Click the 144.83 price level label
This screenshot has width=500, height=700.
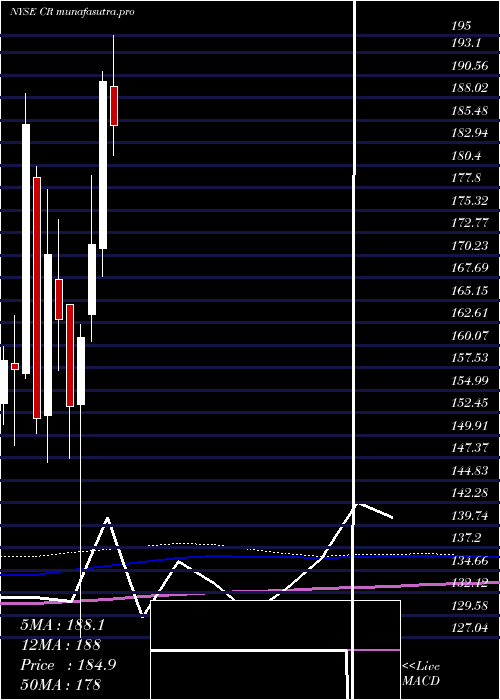(470, 471)
